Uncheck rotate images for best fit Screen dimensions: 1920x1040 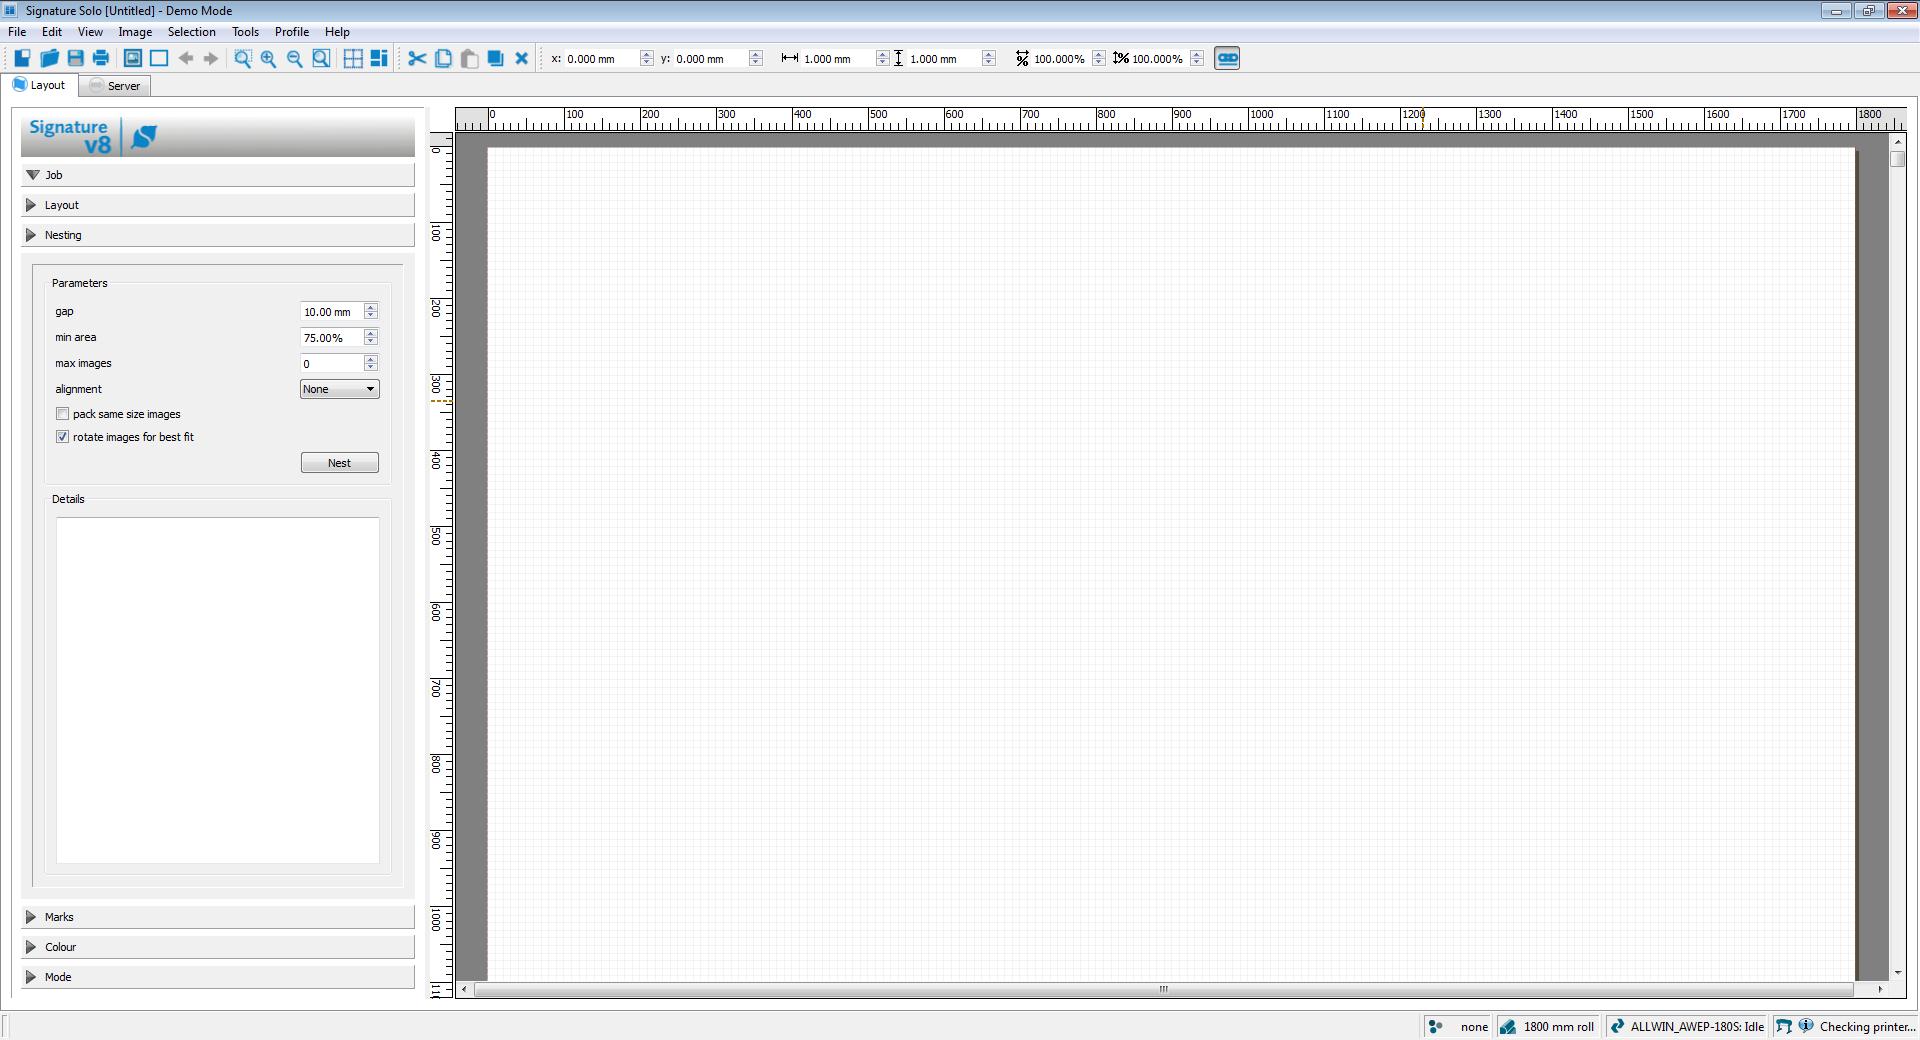[63, 437]
